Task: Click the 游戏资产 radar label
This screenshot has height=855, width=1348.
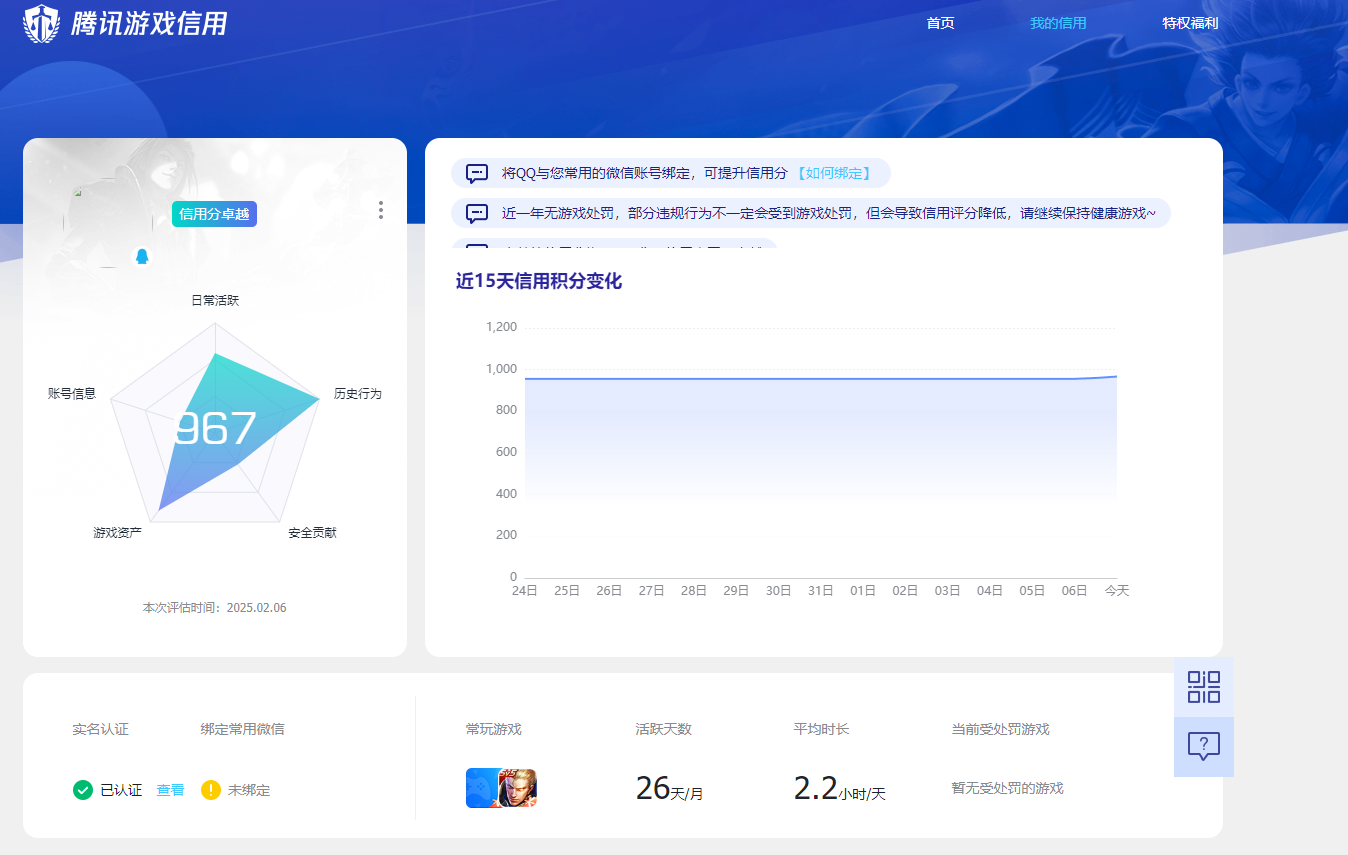Action: 117,533
